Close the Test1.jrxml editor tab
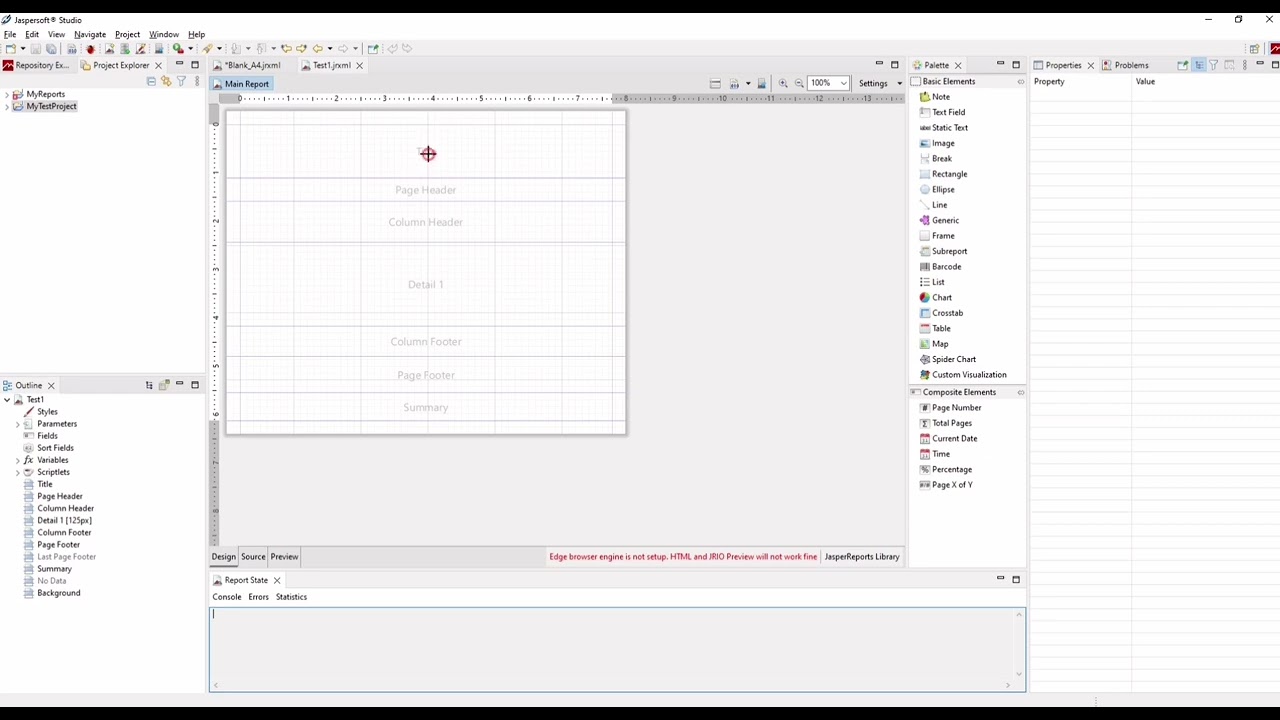1280x720 pixels. click(359, 66)
